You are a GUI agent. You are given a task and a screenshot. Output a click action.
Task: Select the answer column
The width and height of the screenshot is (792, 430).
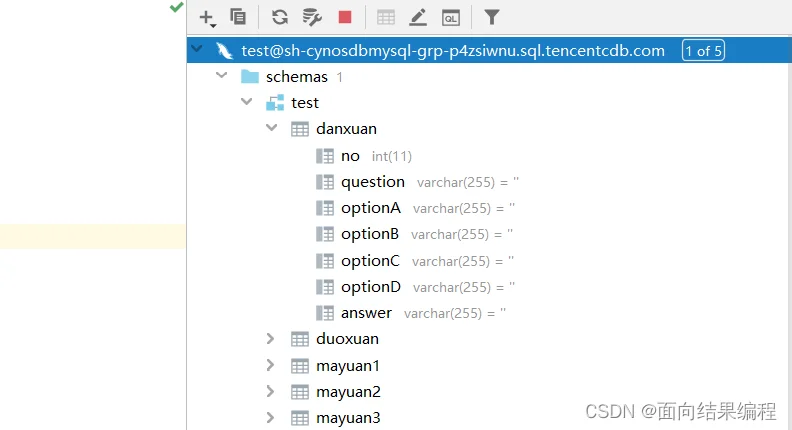[366, 313]
